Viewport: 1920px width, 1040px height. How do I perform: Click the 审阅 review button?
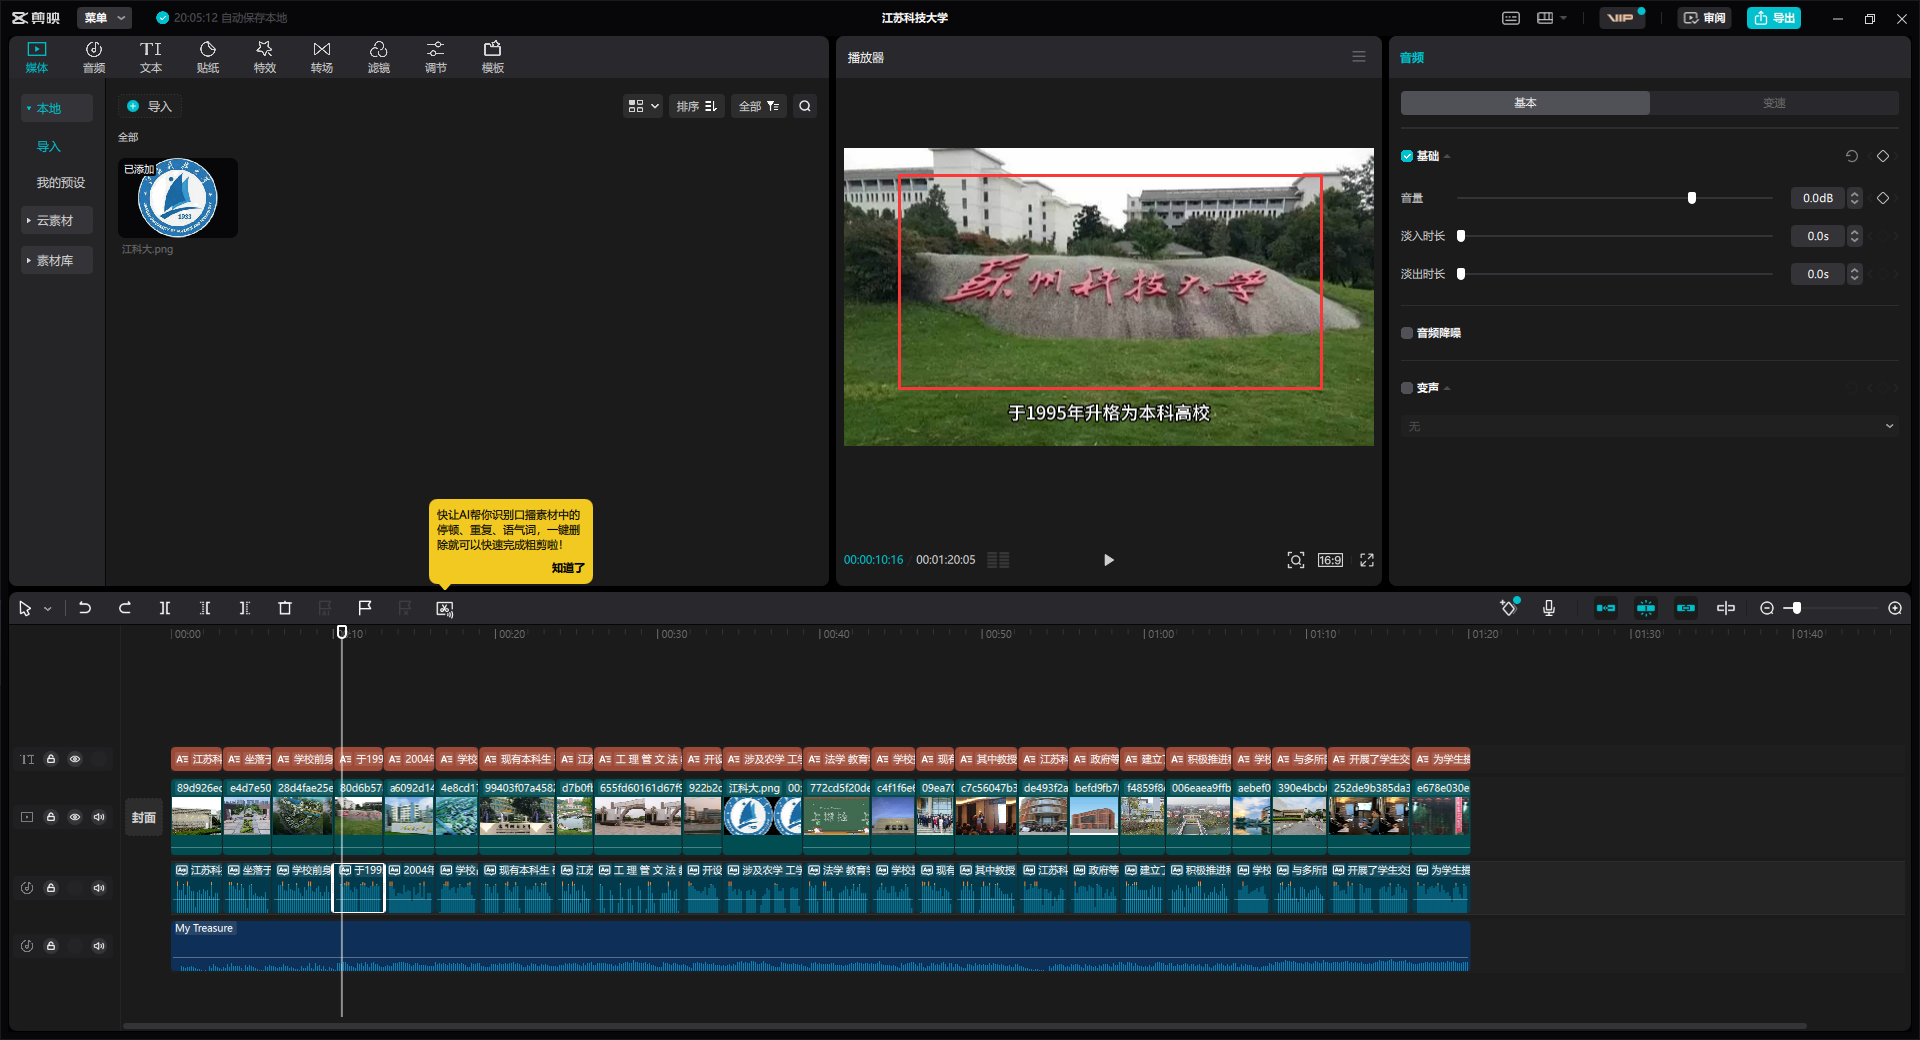coord(1704,18)
